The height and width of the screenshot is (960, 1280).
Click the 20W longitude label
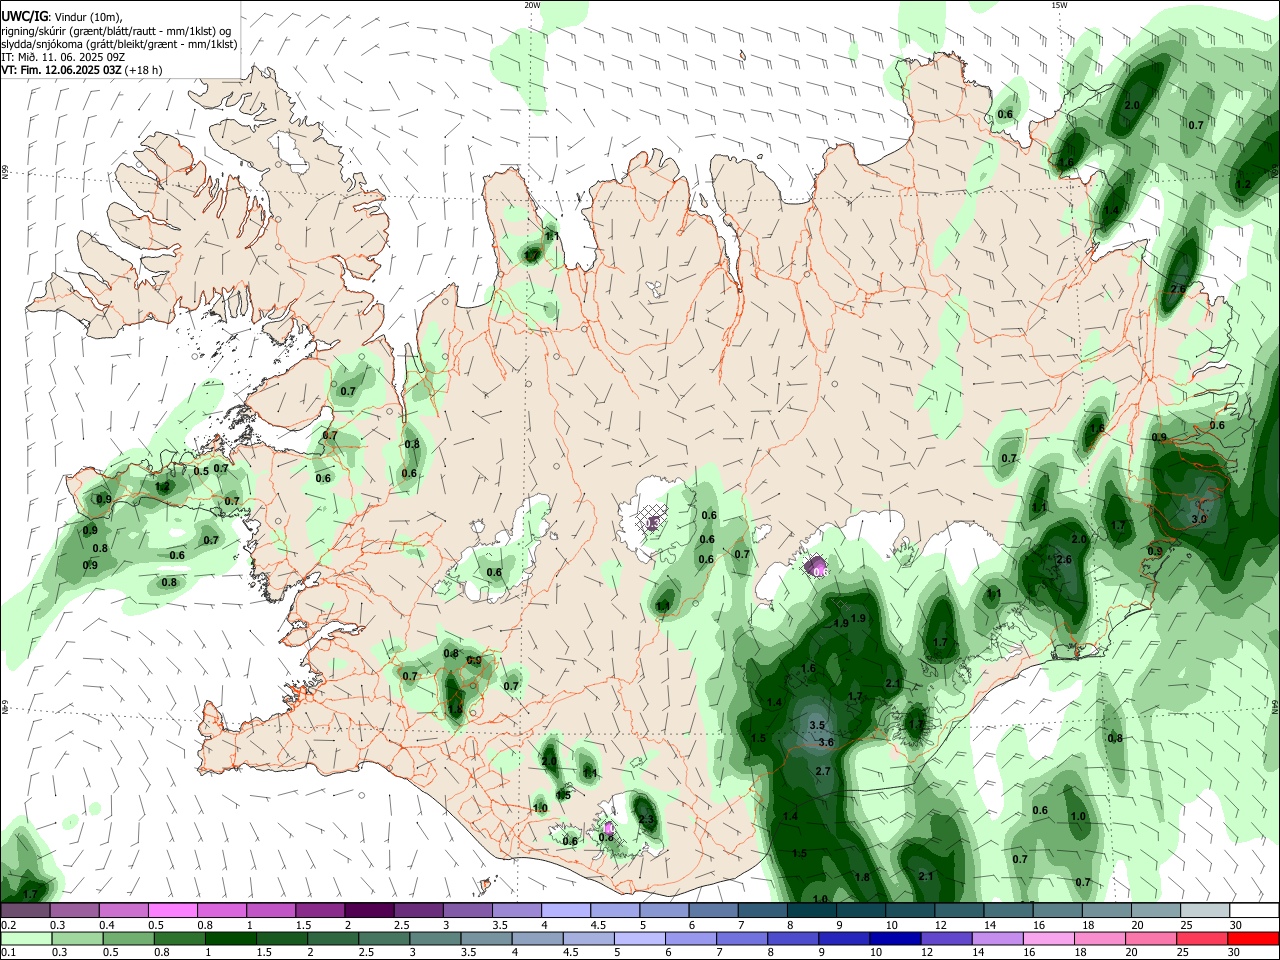point(532,5)
